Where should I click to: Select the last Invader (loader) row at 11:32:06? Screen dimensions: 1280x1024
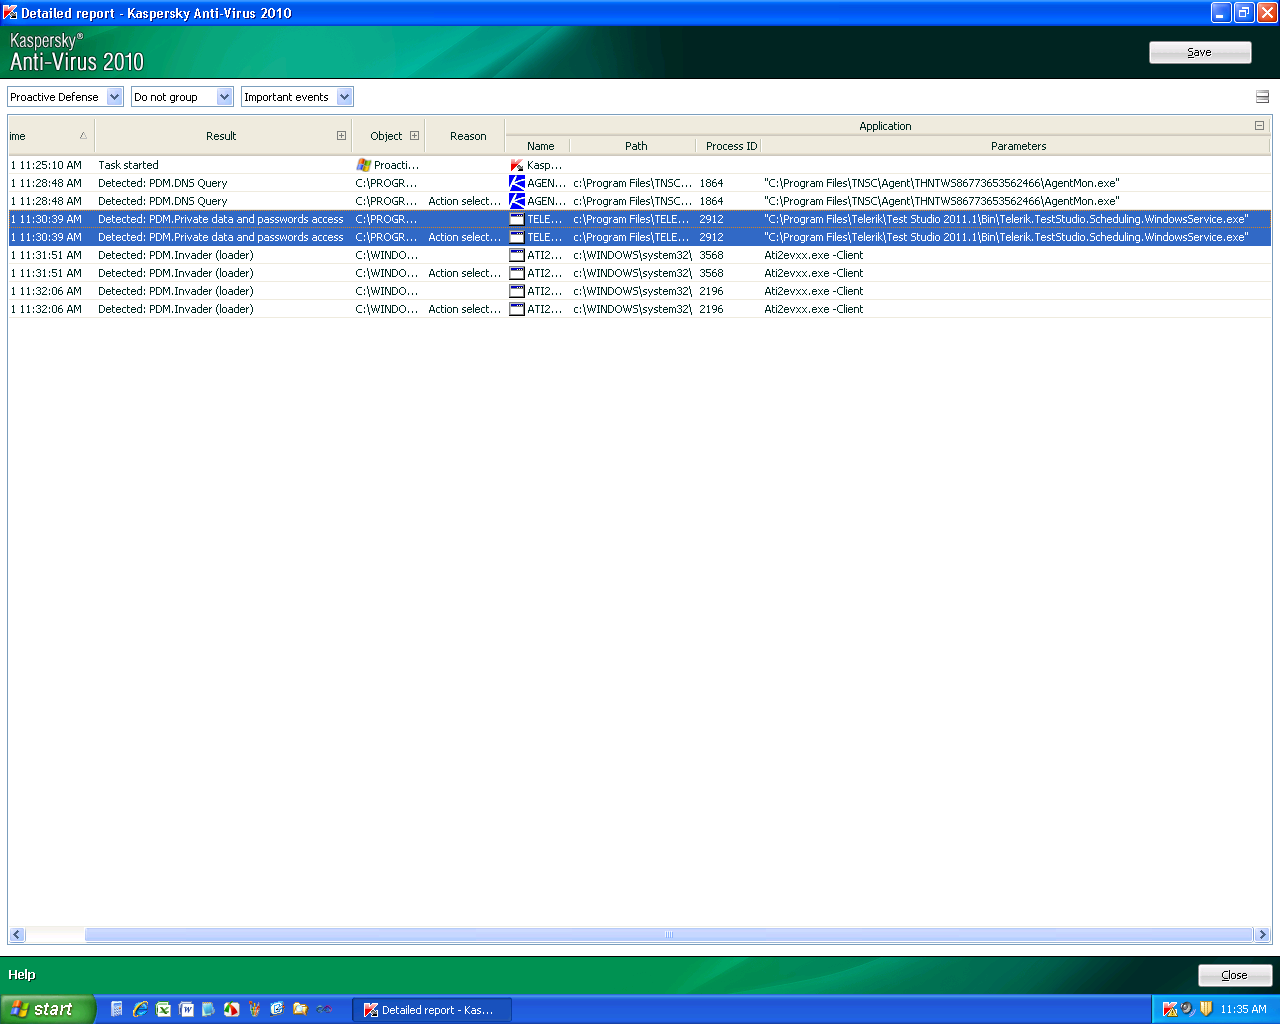point(640,309)
